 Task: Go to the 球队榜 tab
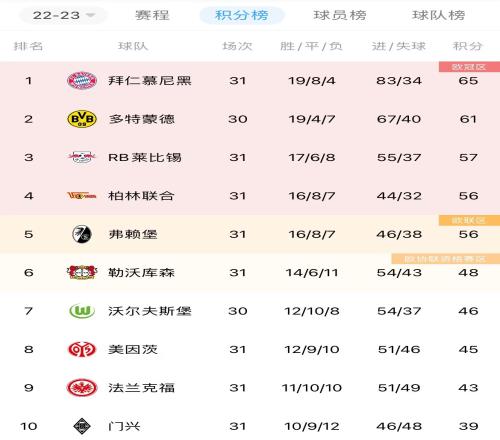pyautogui.click(x=439, y=15)
